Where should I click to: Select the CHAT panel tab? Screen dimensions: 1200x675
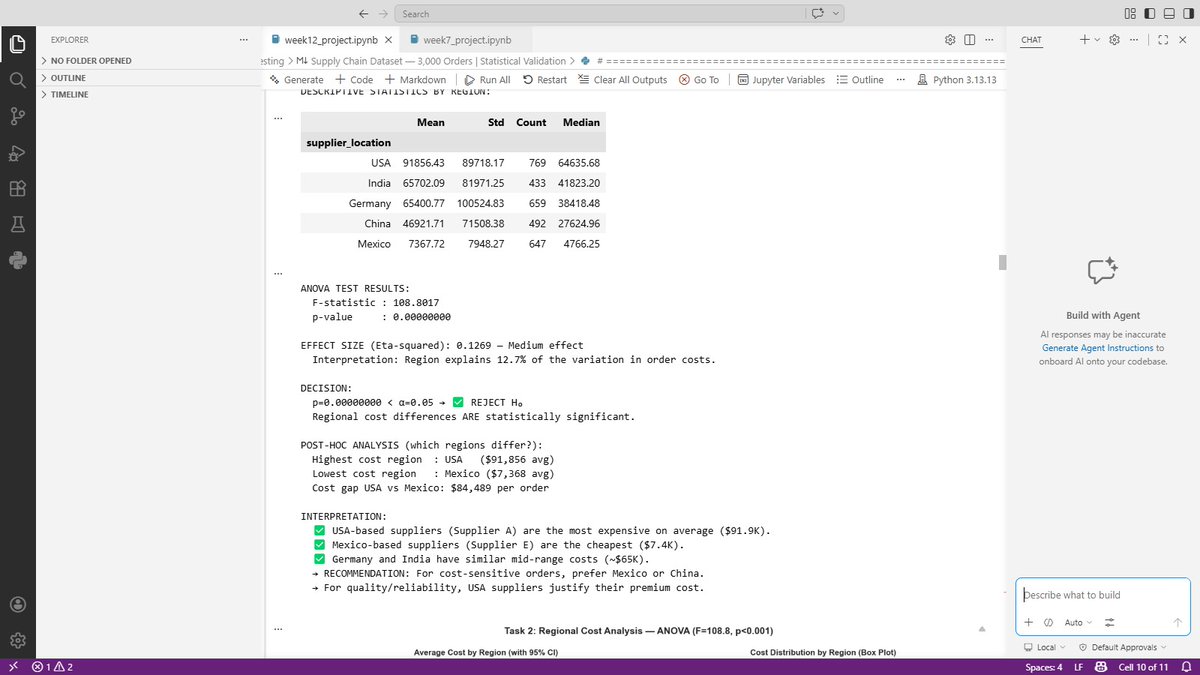(x=1031, y=40)
